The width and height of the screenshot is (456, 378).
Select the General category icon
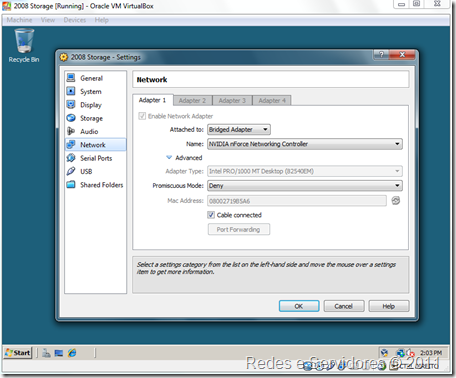pyautogui.click(x=71, y=78)
